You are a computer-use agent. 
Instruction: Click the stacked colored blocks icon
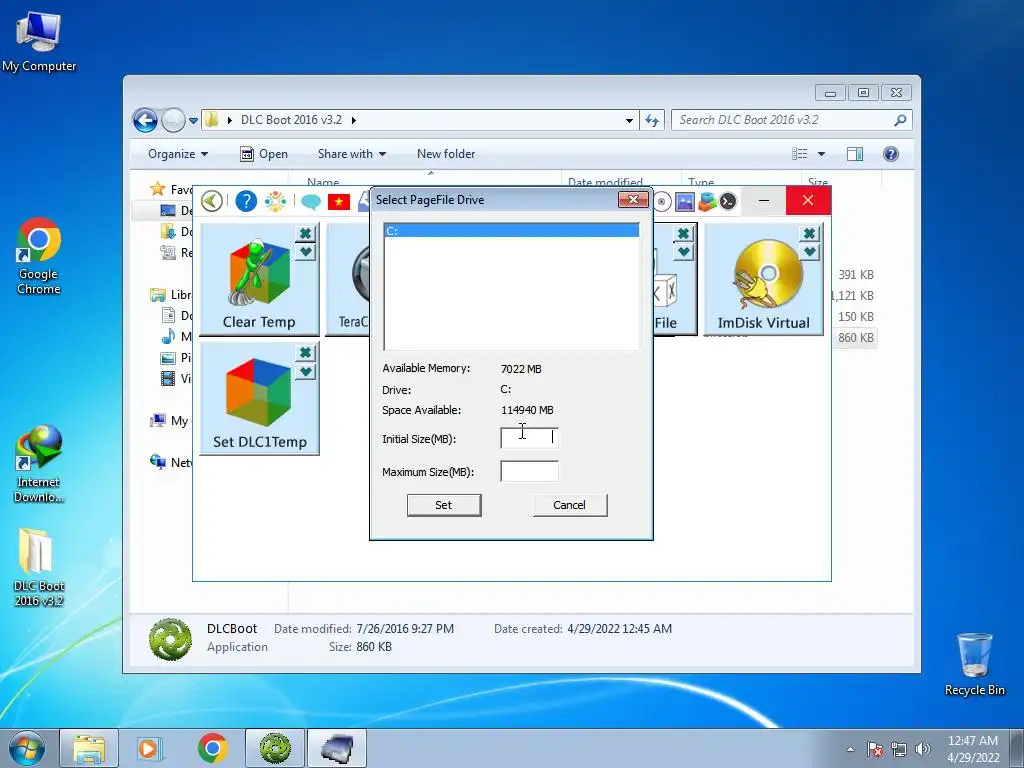pyautogui.click(x=707, y=202)
